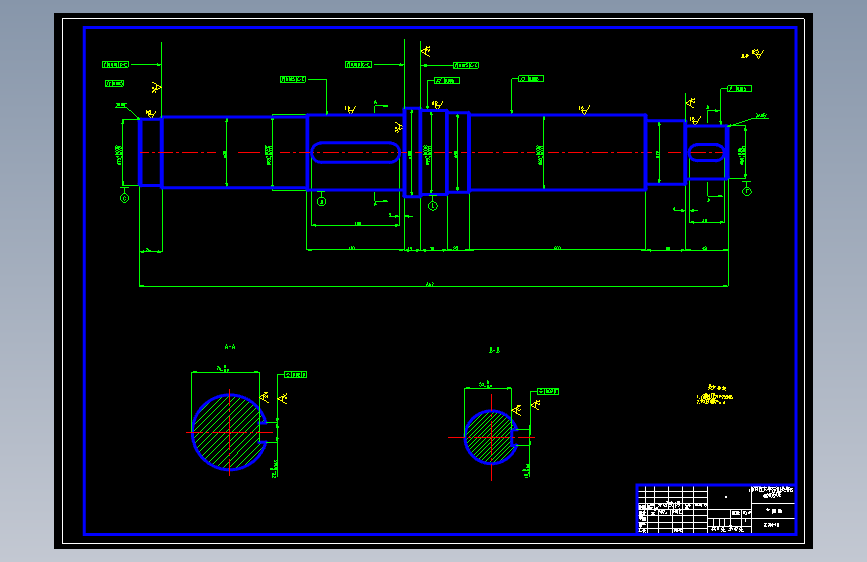Click the surface finish symbol in the sheet's top-right corner
Image resolution: width=867 pixels, height=562 pixels.
click(x=753, y=54)
